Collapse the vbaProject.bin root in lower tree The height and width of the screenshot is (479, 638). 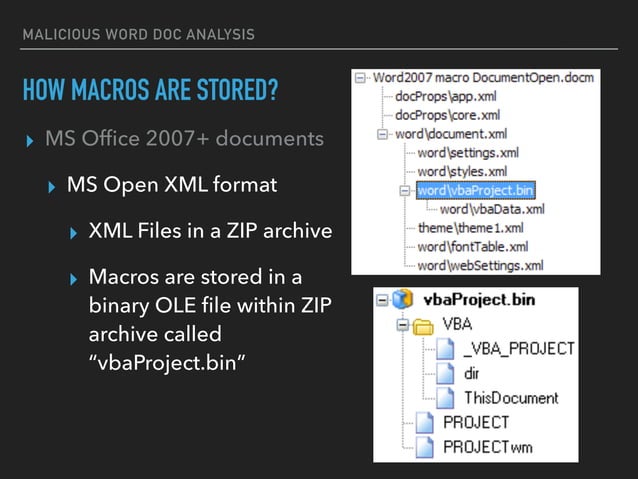[x=382, y=300]
